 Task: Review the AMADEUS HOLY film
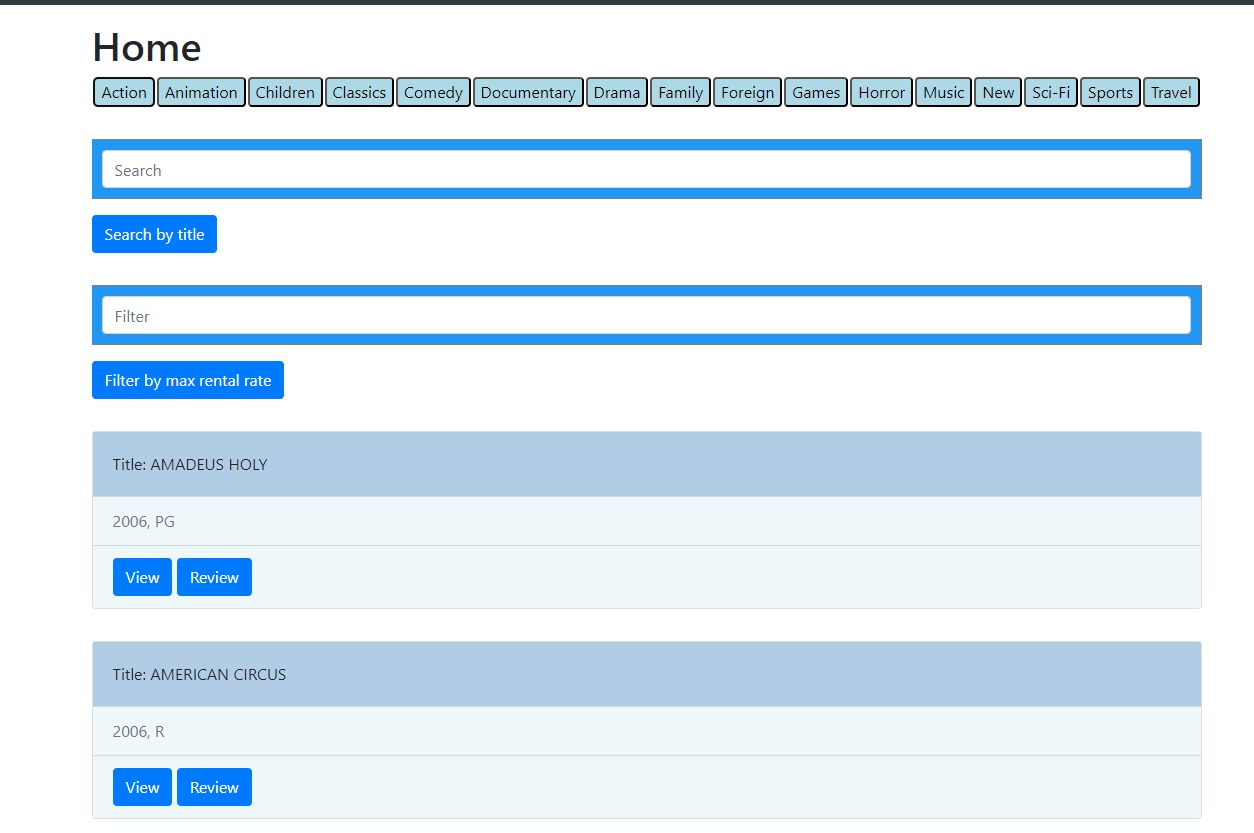[214, 577]
